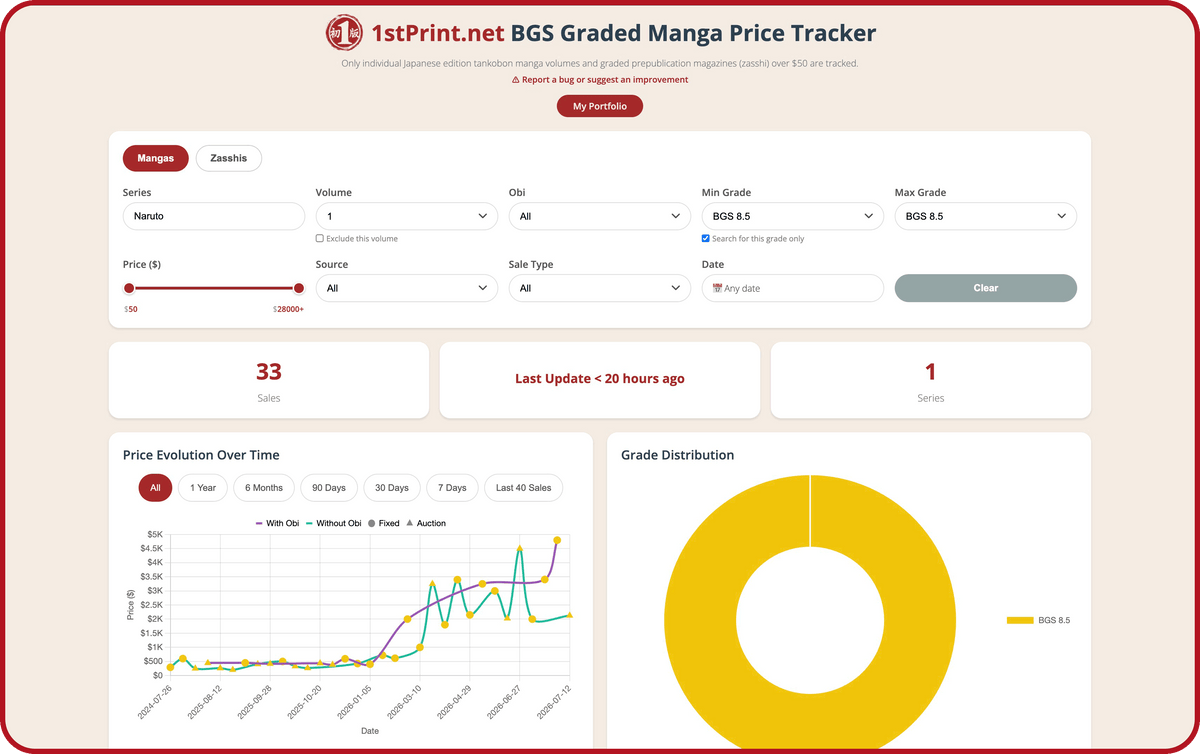Open My Portfolio
The width and height of the screenshot is (1200, 754).
(600, 106)
